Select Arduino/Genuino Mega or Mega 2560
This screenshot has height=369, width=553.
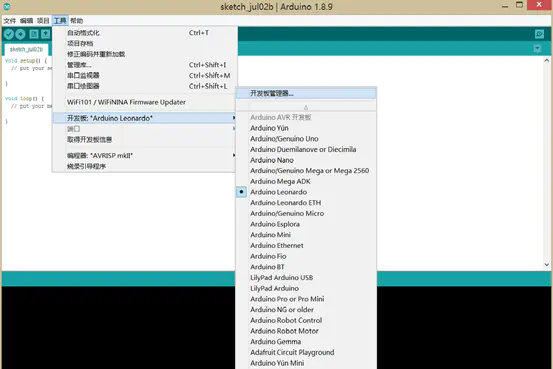[306, 171]
